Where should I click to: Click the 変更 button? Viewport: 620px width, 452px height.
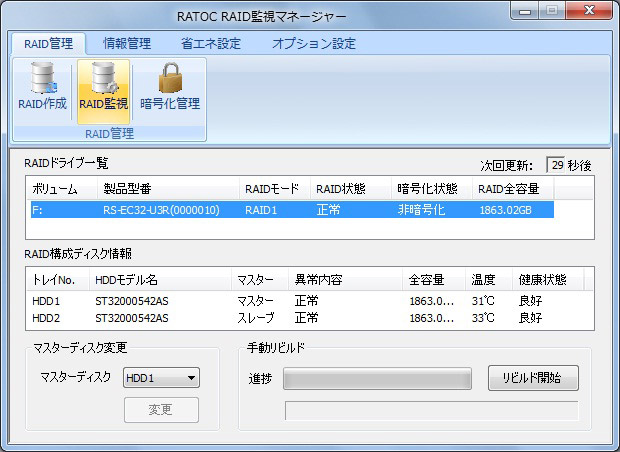click(161, 410)
